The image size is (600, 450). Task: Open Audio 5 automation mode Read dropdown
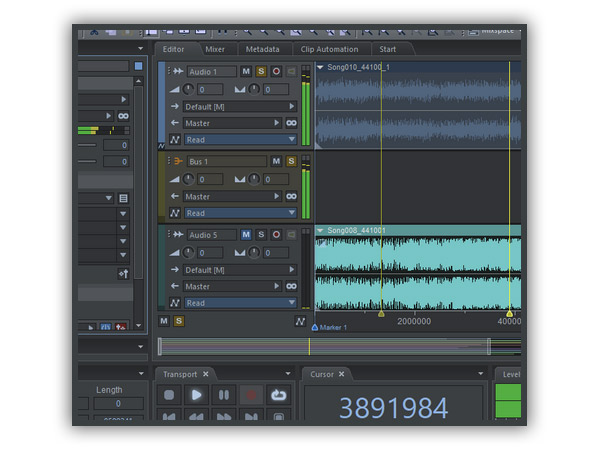click(x=240, y=303)
